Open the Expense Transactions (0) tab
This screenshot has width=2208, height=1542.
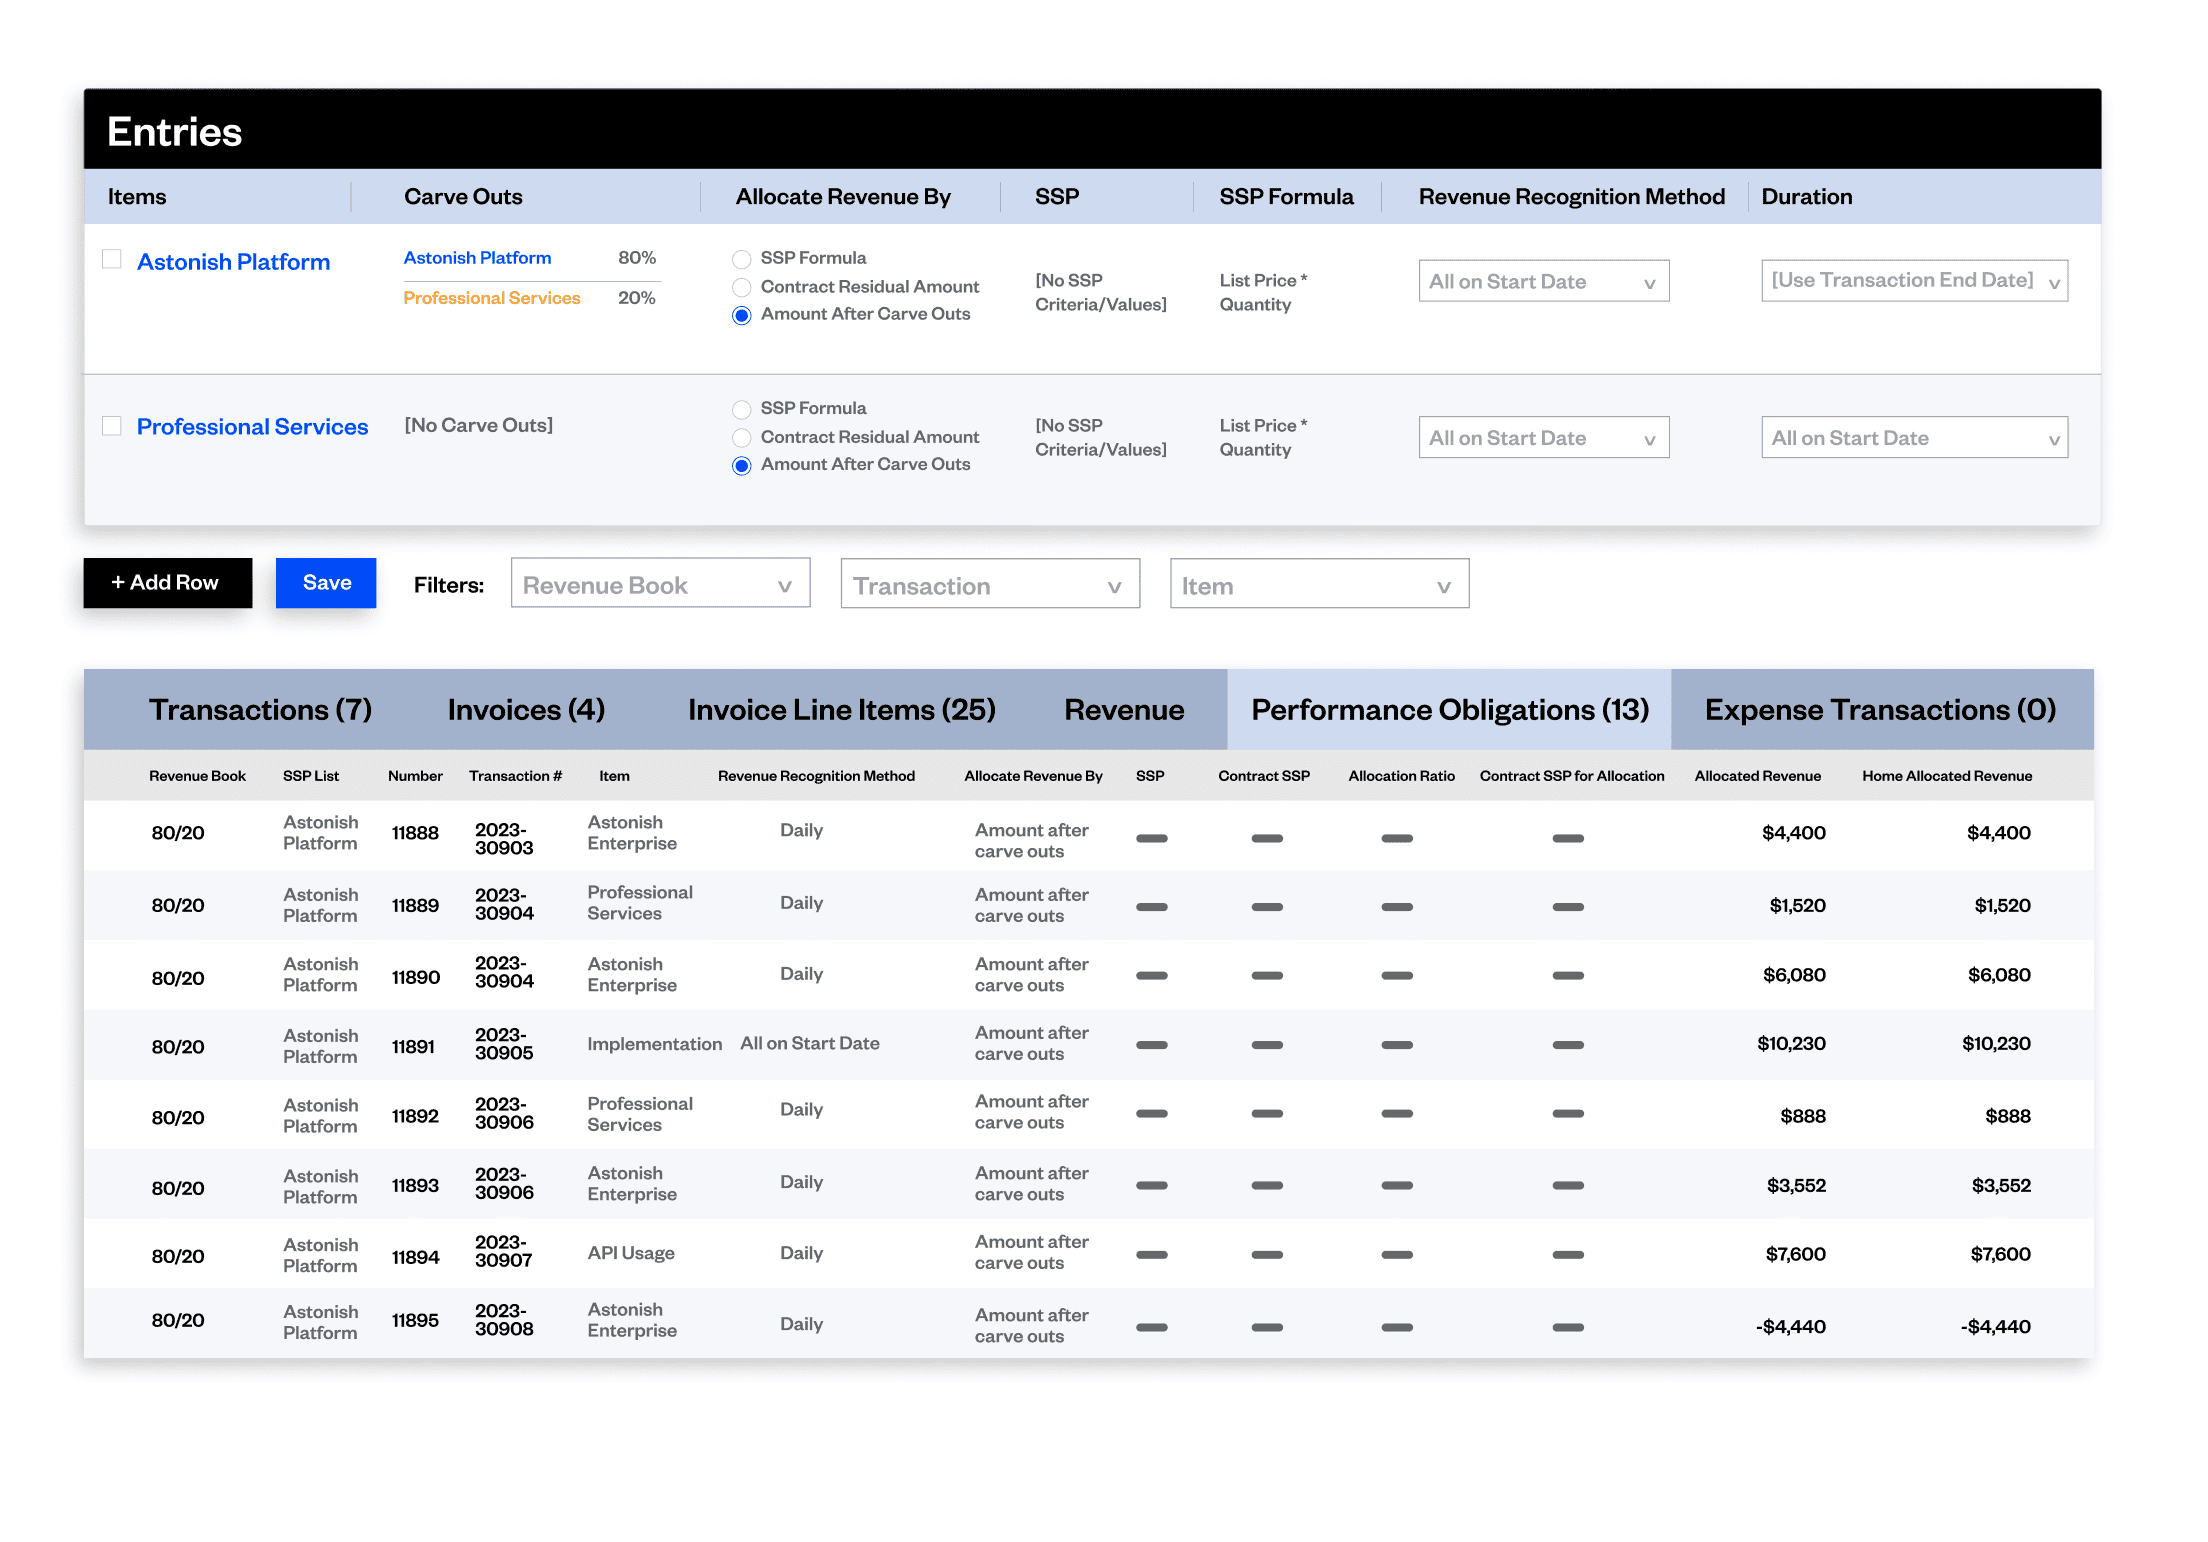[1880, 710]
